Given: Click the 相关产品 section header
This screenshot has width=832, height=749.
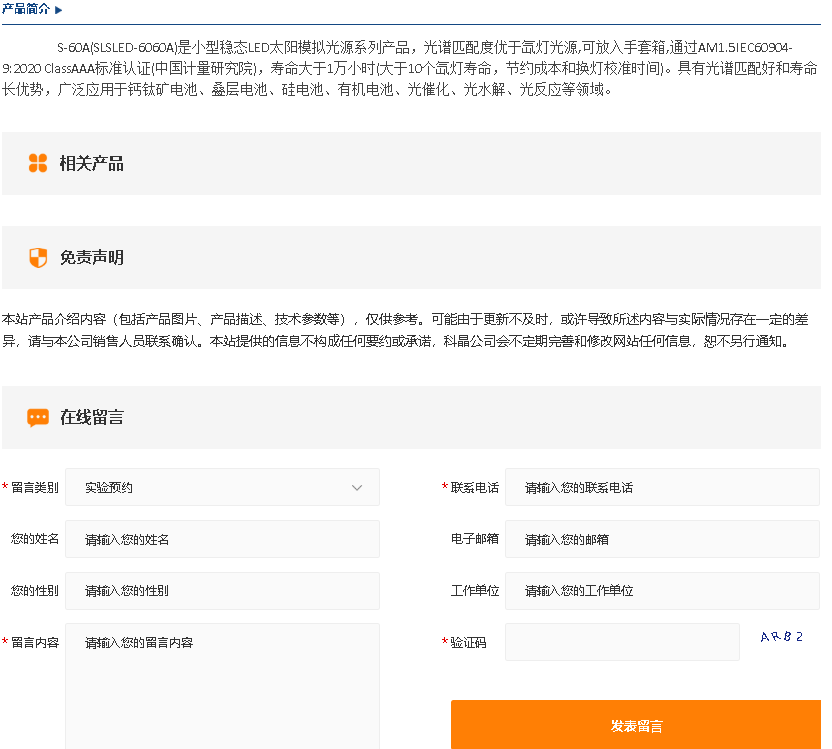Looking at the screenshot, I should pyautogui.click(x=92, y=164).
